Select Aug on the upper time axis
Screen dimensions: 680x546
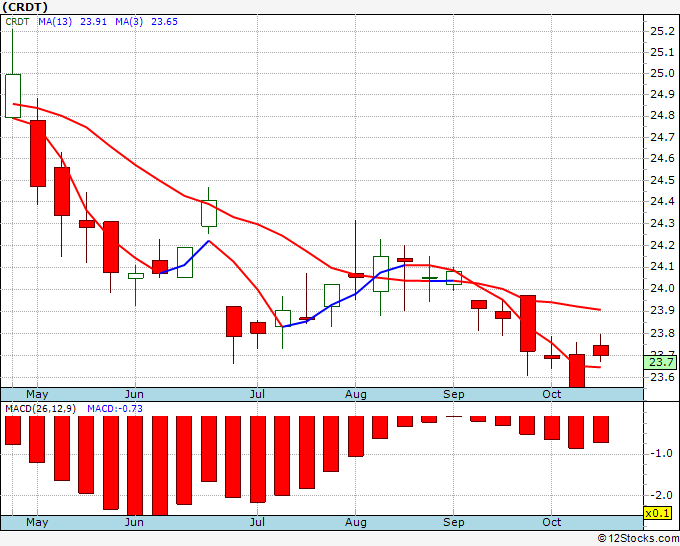(356, 394)
